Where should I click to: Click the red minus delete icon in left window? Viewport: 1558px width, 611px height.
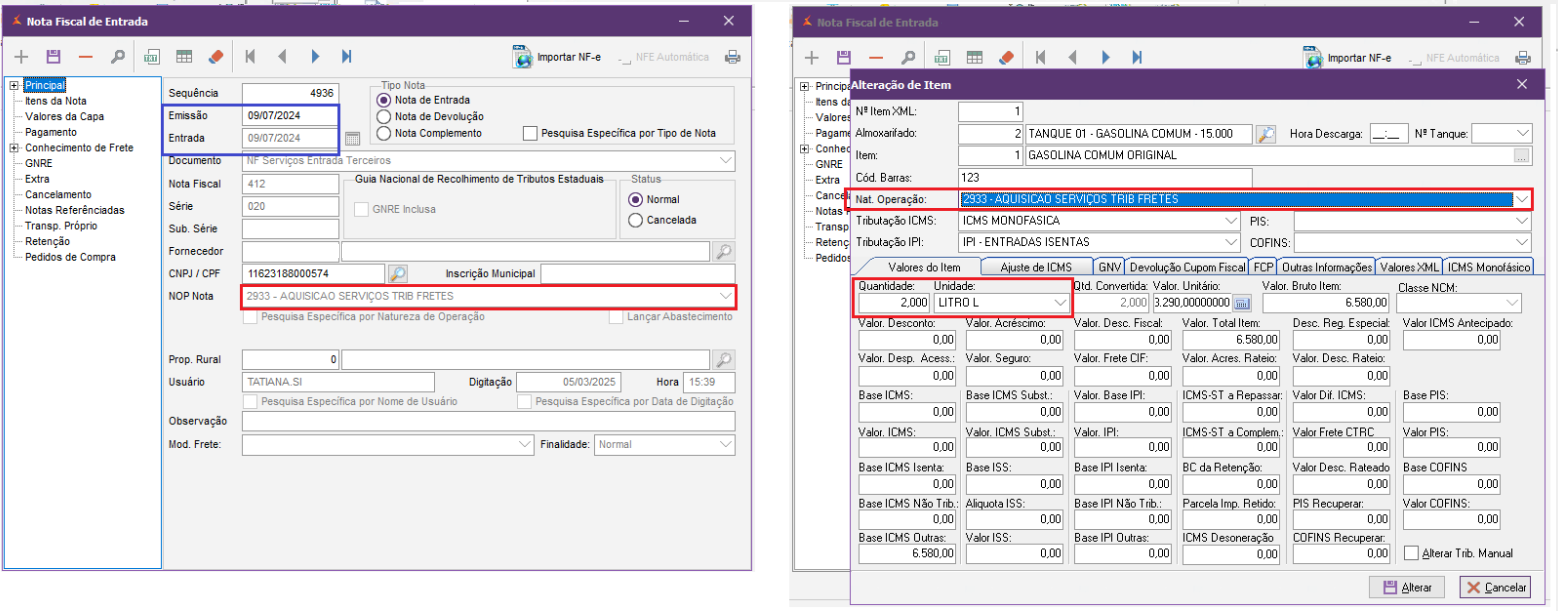click(86, 57)
